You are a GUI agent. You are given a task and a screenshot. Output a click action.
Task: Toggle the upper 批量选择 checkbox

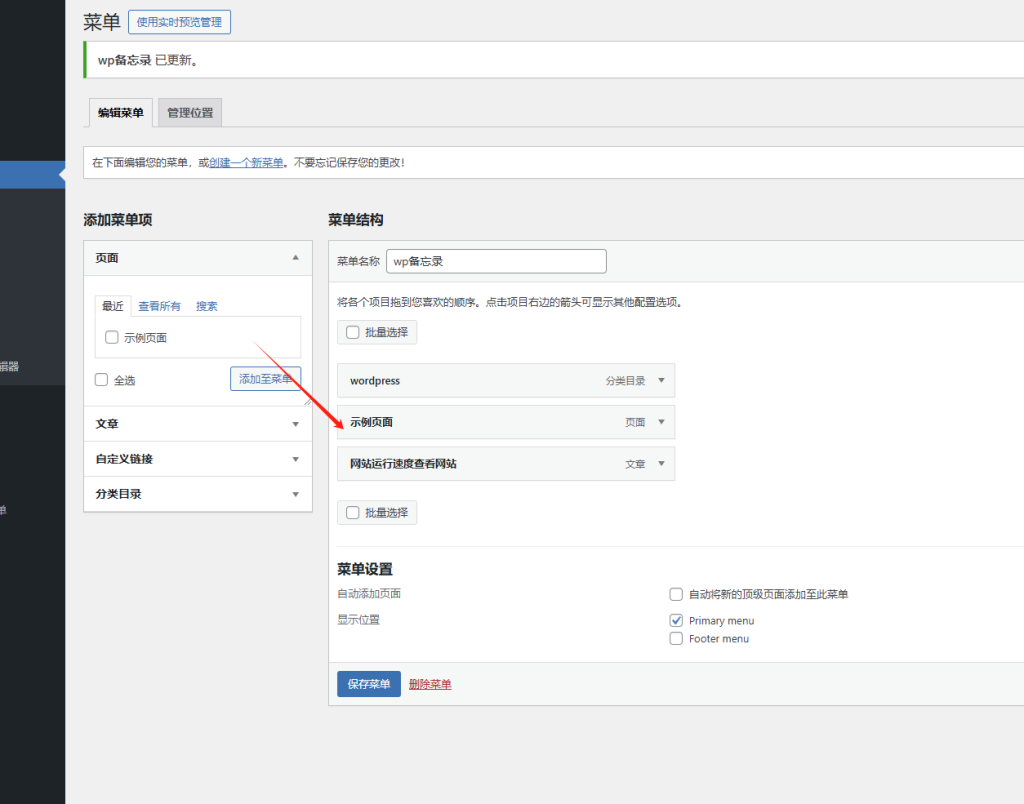pyautogui.click(x=352, y=332)
